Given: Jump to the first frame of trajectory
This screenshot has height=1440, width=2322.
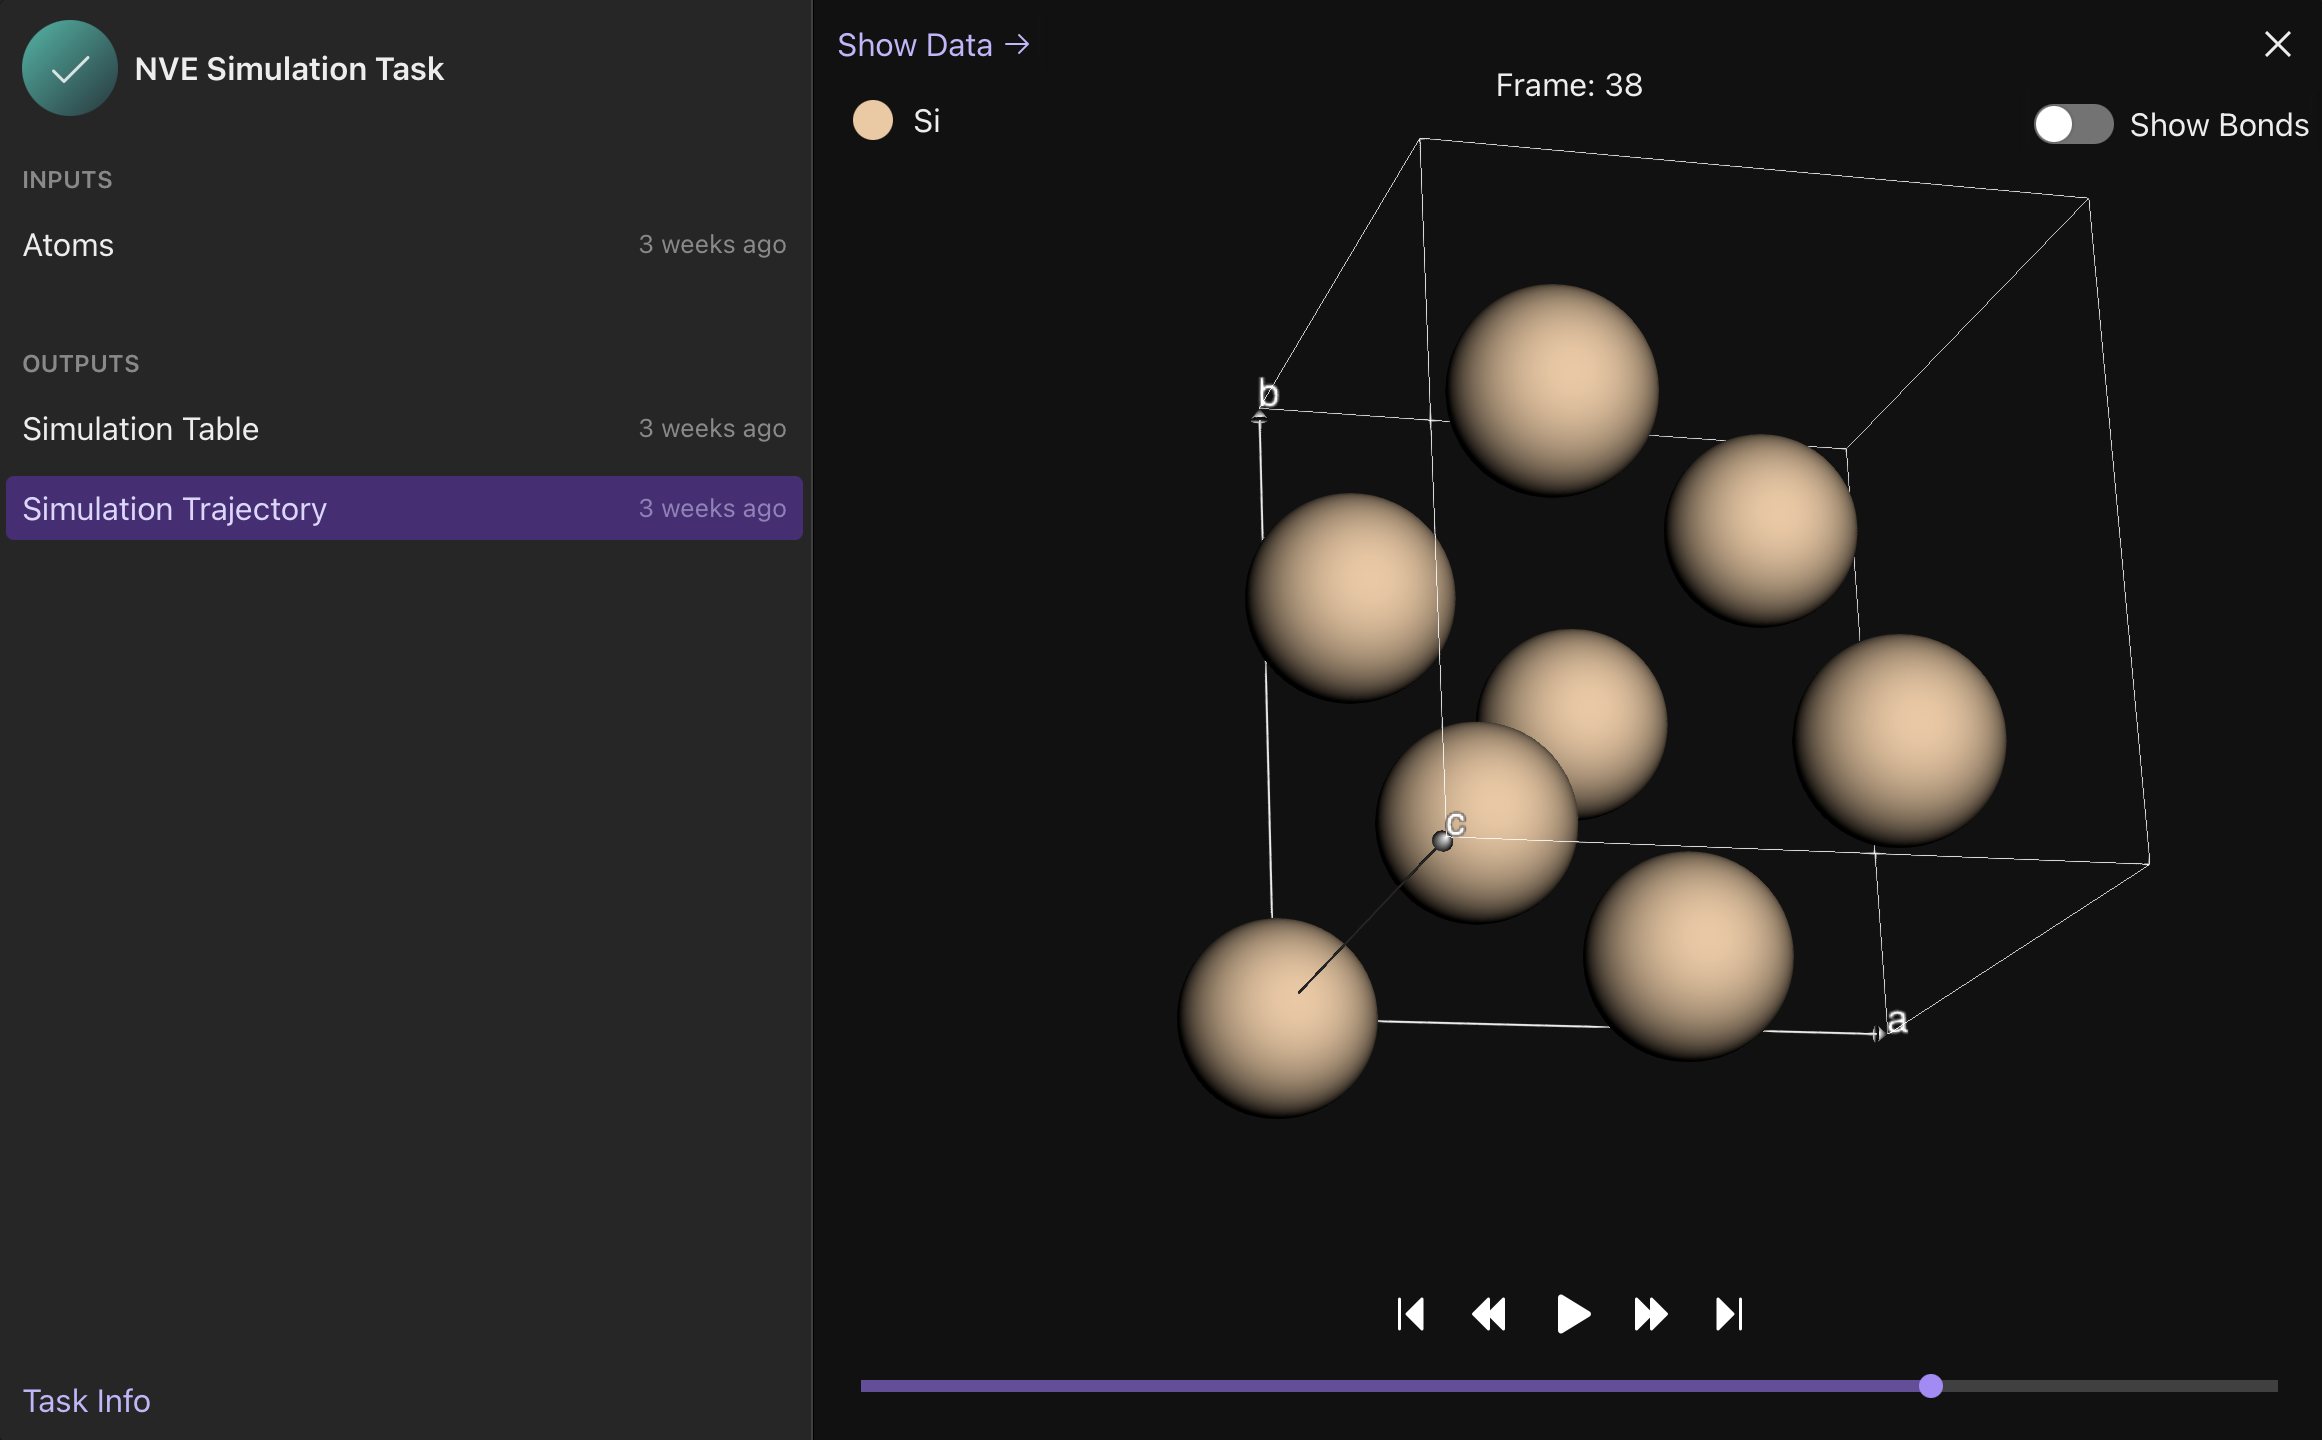Looking at the screenshot, I should (x=1411, y=1314).
